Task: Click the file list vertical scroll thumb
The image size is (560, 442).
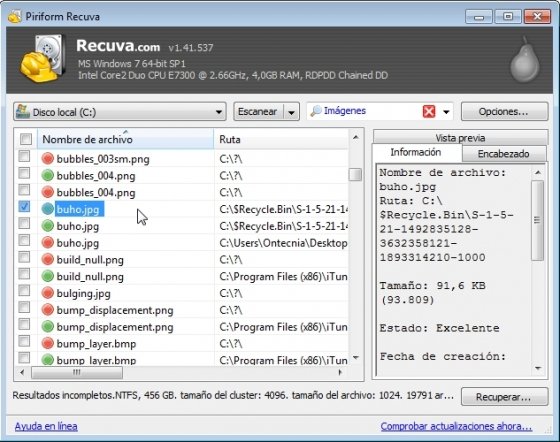Action: pyautogui.click(x=355, y=175)
